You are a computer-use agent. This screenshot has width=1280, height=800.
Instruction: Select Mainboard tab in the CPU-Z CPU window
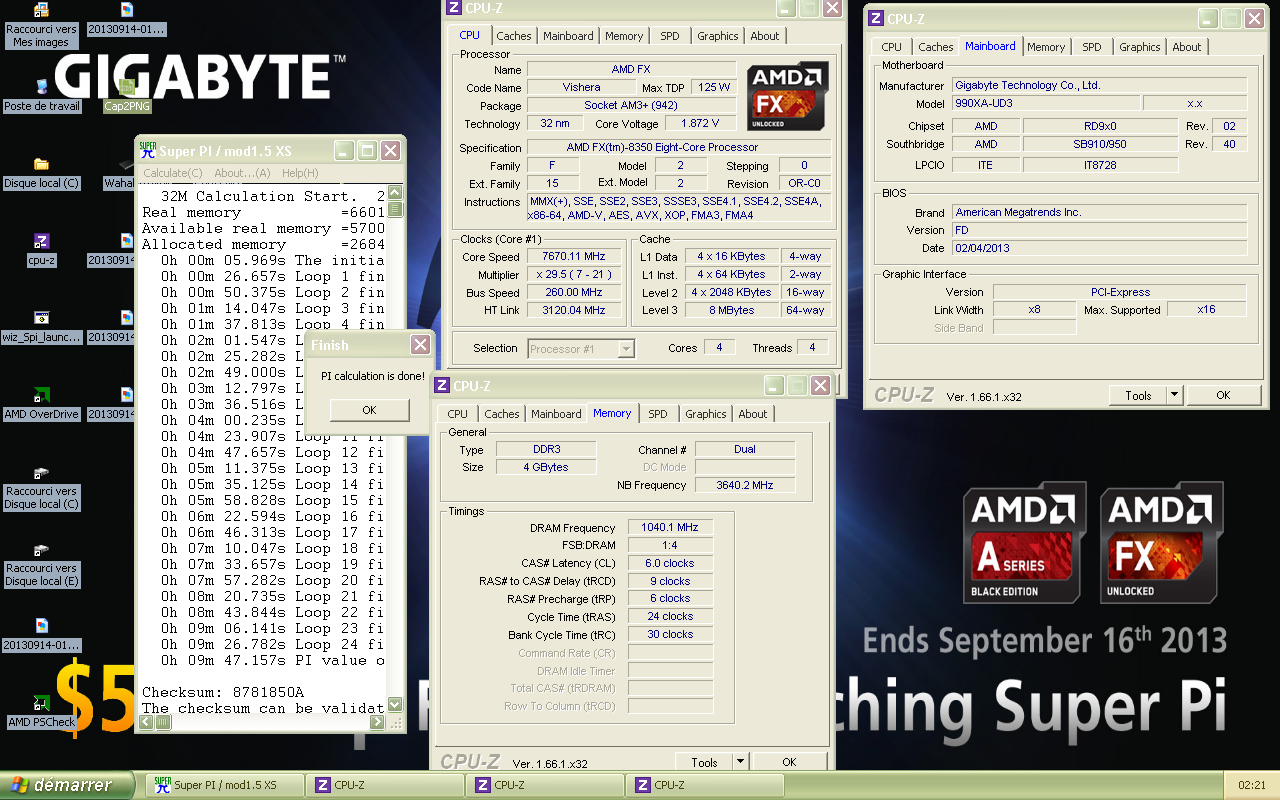(568, 36)
